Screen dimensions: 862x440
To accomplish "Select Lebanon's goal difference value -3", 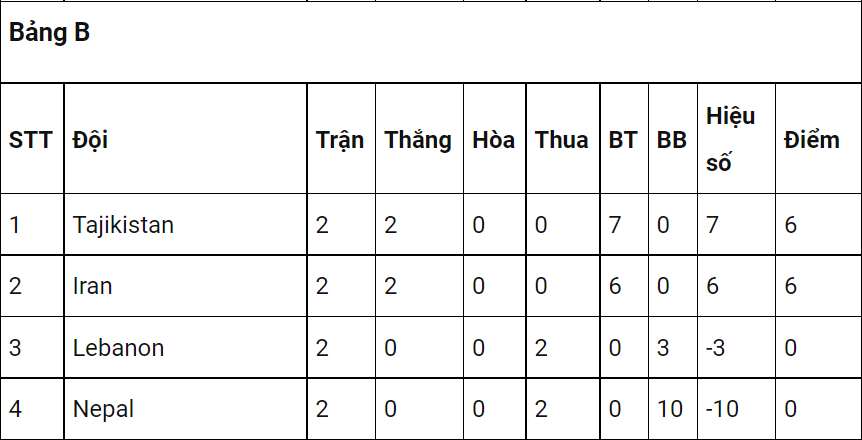I will 715,348.
